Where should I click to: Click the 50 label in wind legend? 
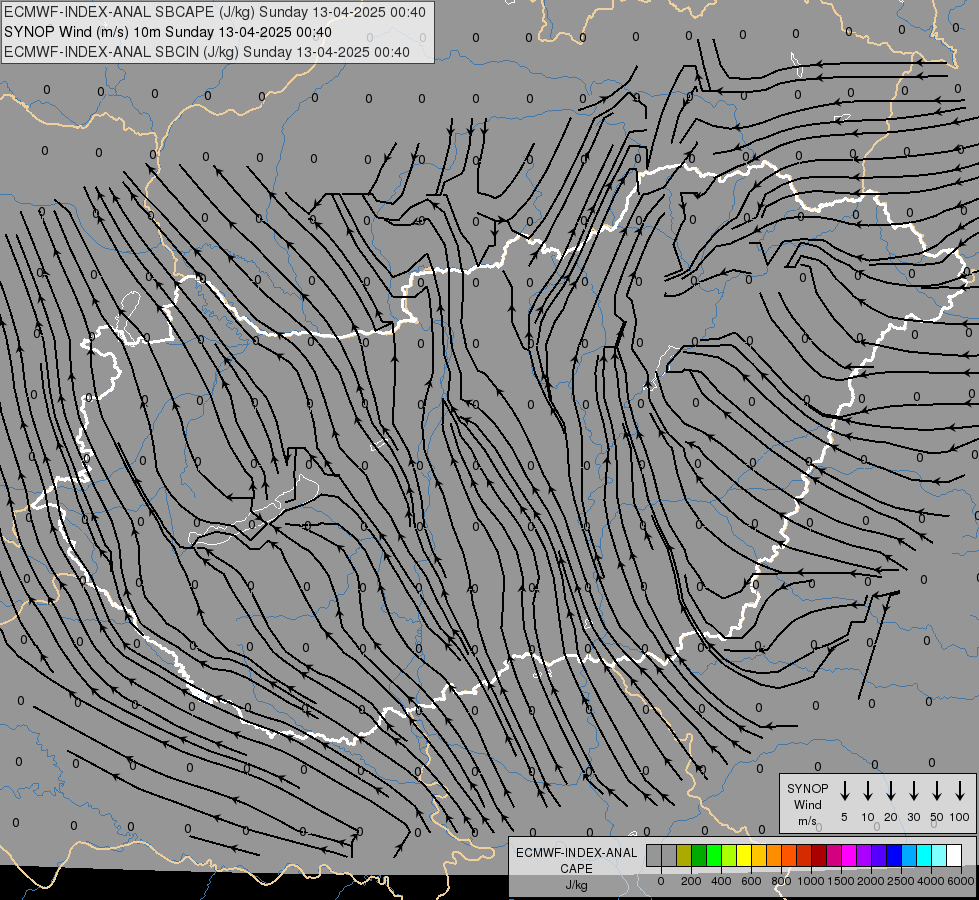pos(937,817)
